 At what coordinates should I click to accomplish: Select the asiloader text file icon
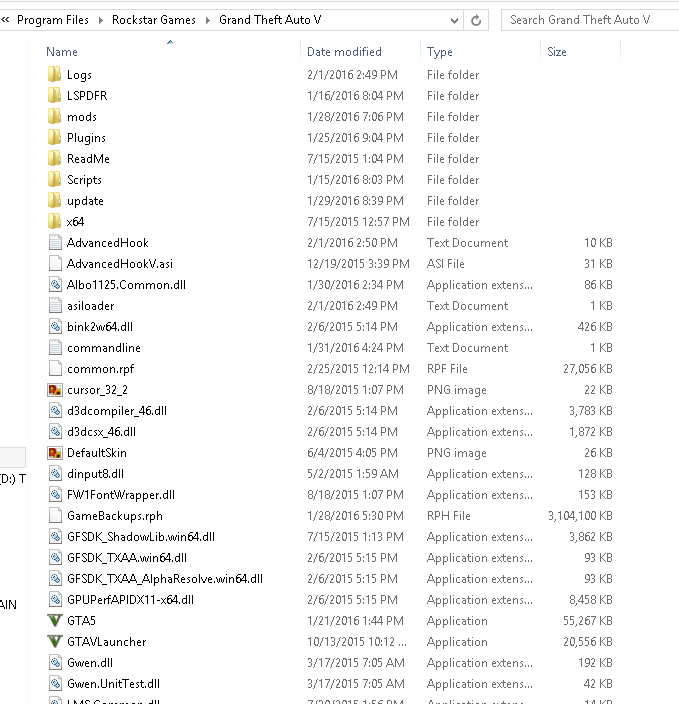(x=55, y=306)
